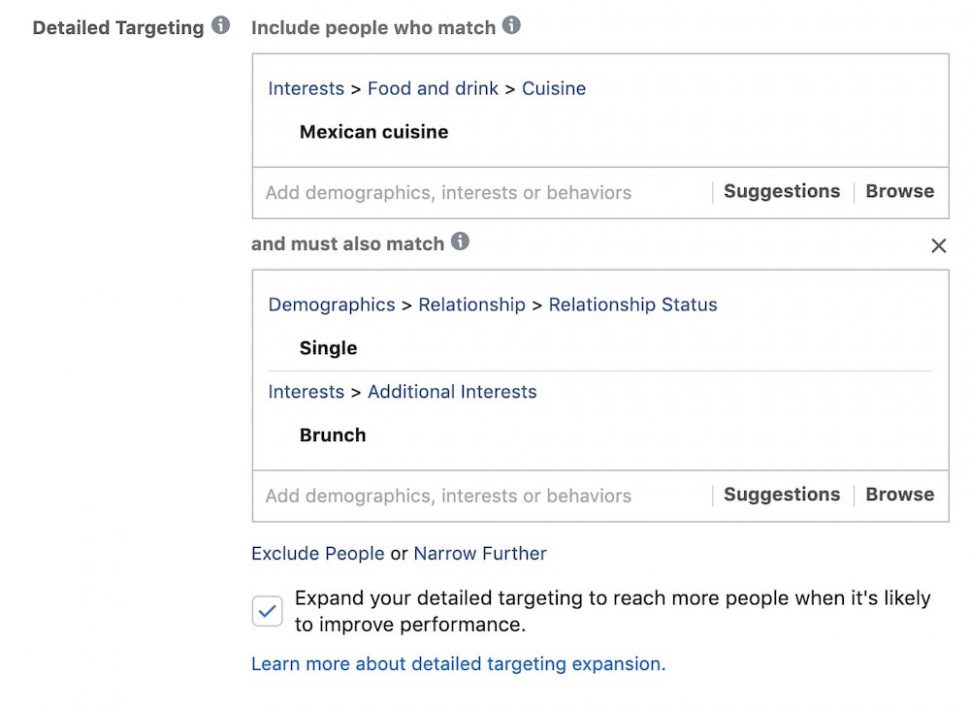This screenshot has height=706, width=970.
Task: Click the Additional Interests link
Action: [x=452, y=391]
